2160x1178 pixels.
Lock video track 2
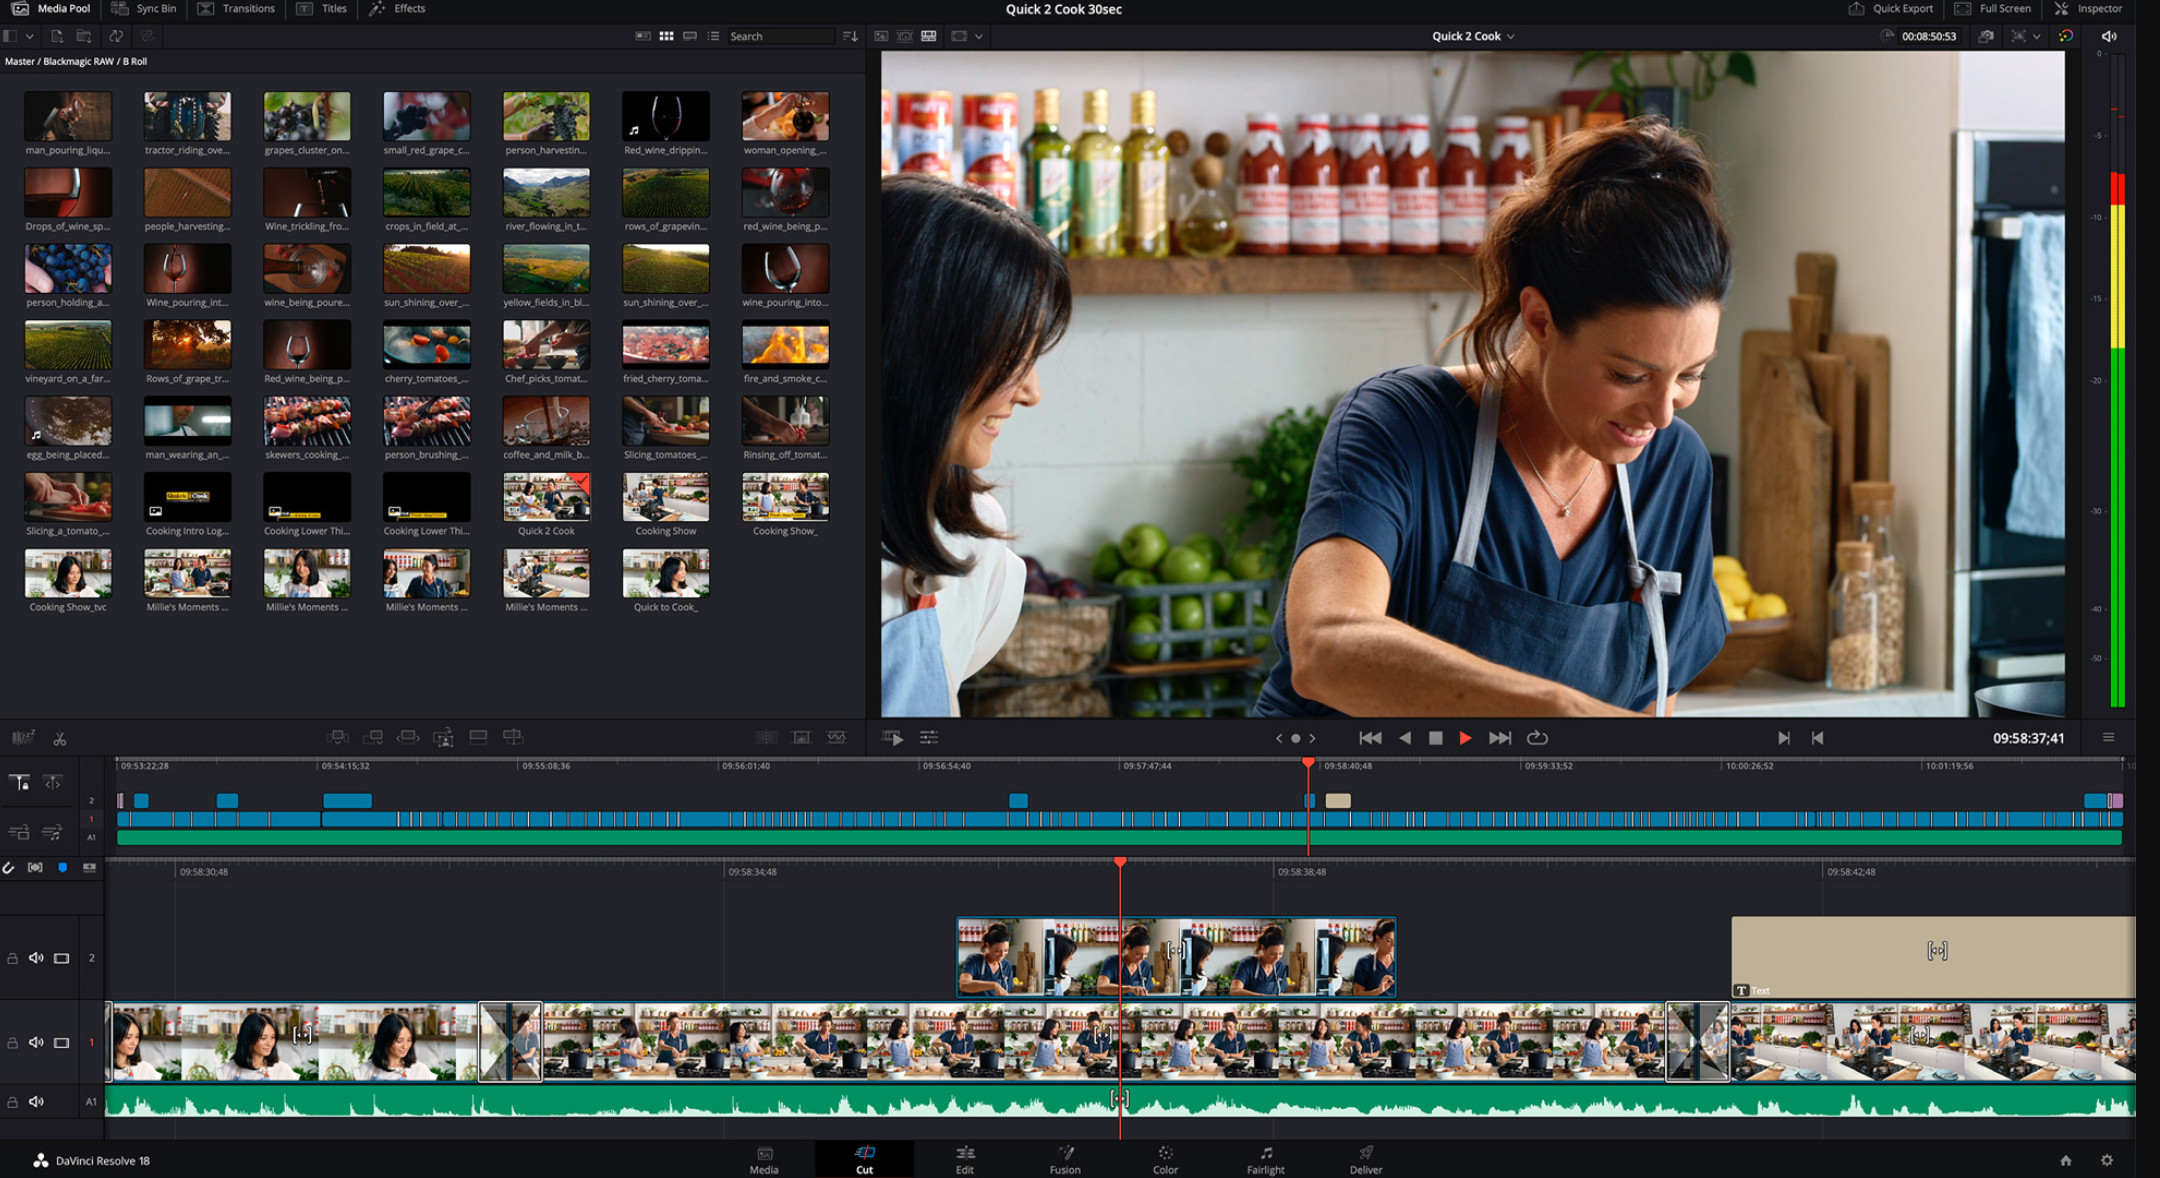pyautogui.click(x=12, y=956)
